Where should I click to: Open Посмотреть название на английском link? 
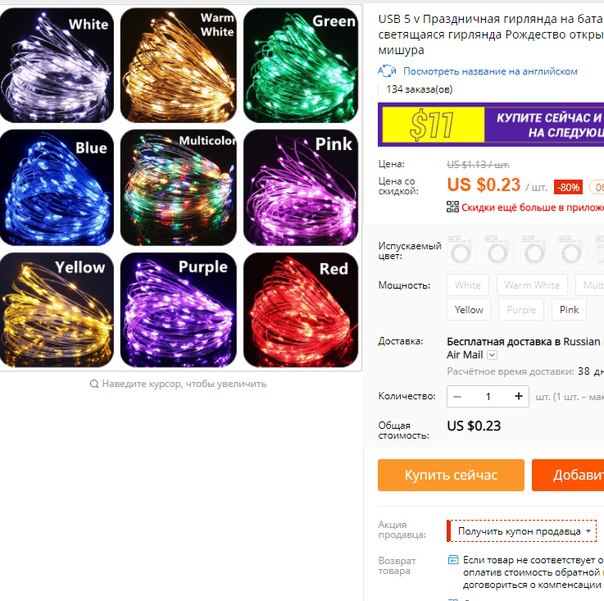(x=490, y=71)
